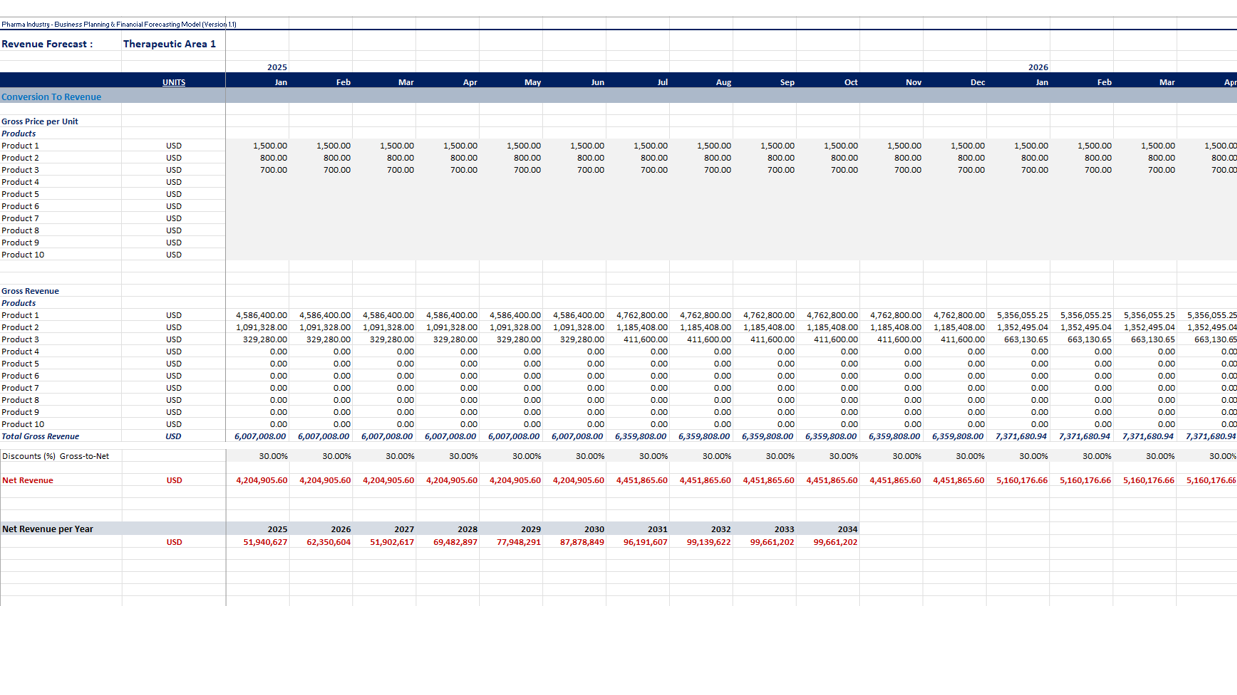Select the "Net Revenue per Year" heading
The height and width of the screenshot is (695, 1237).
[48, 529]
